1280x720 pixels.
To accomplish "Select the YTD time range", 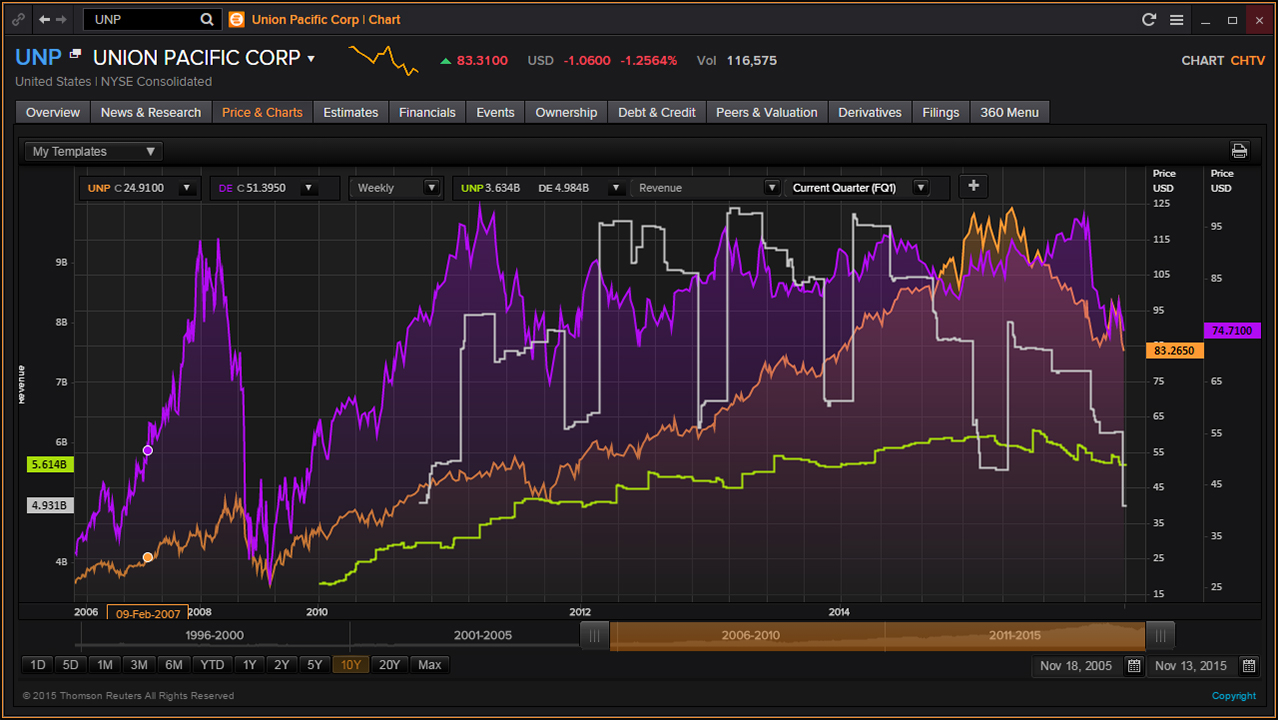I will [x=212, y=665].
